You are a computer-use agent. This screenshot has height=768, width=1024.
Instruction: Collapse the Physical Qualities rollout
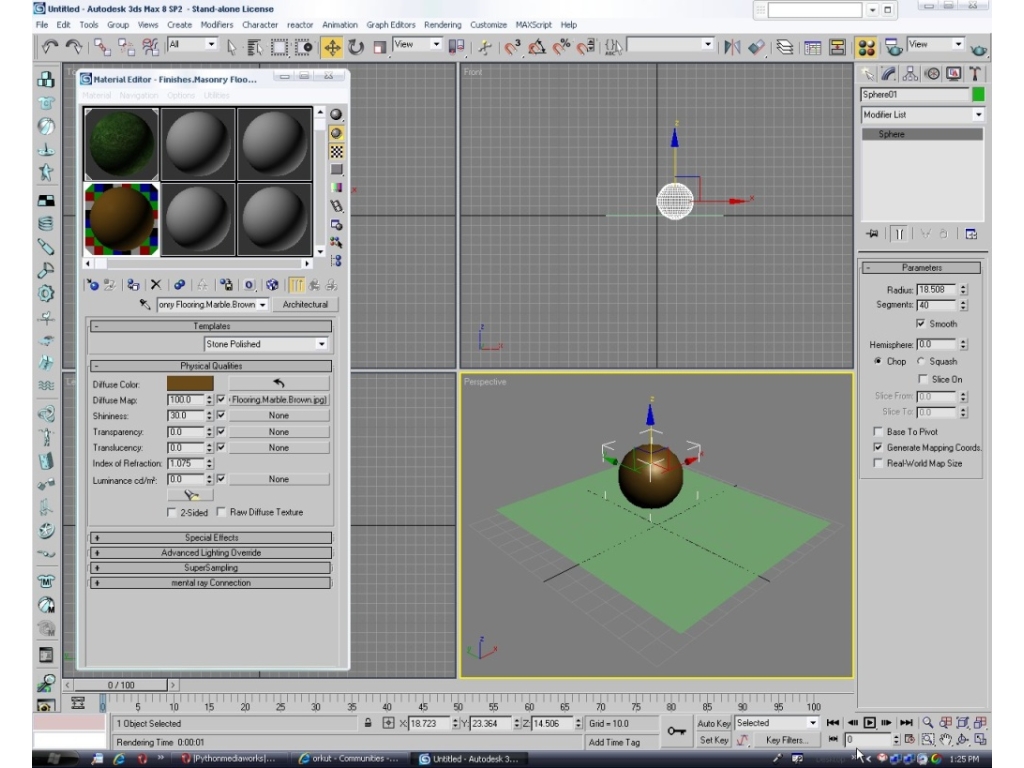(211, 366)
